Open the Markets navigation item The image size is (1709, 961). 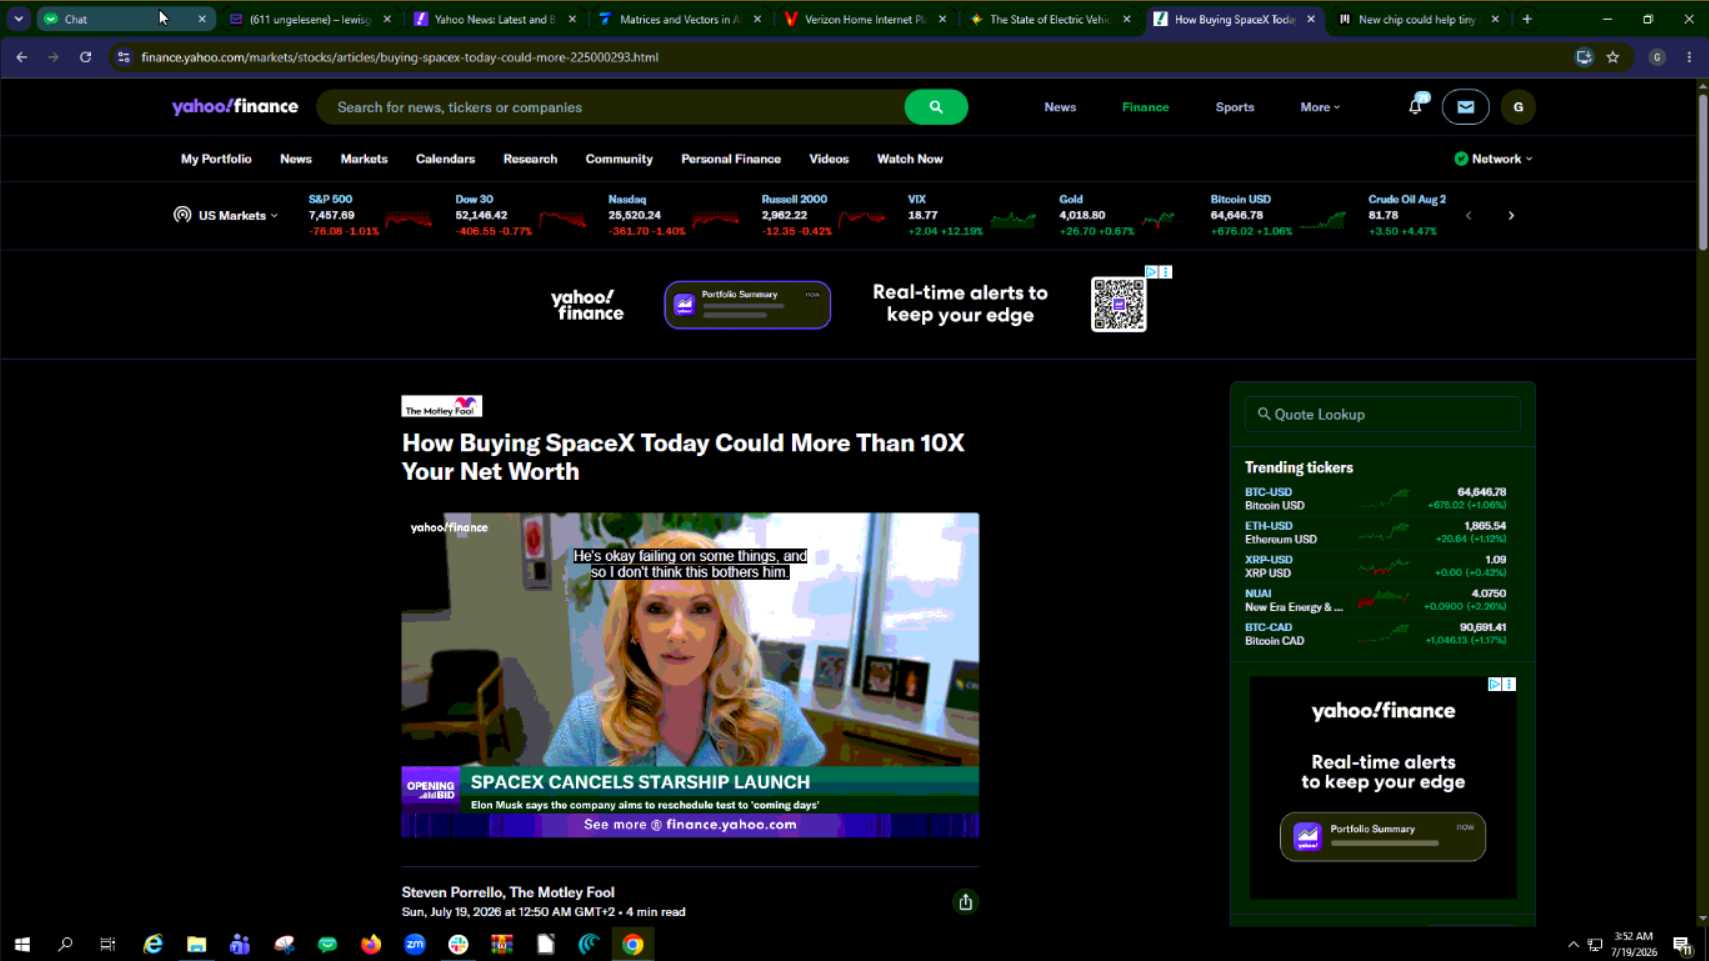click(x=364, y=159)
